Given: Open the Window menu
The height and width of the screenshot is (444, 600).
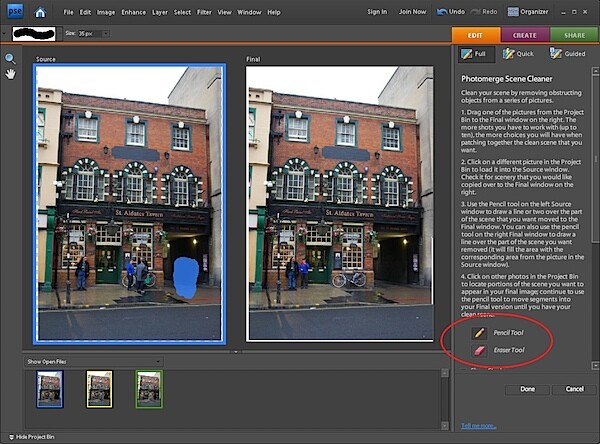Looking at the screenshot, I should [x=249, y=12].
